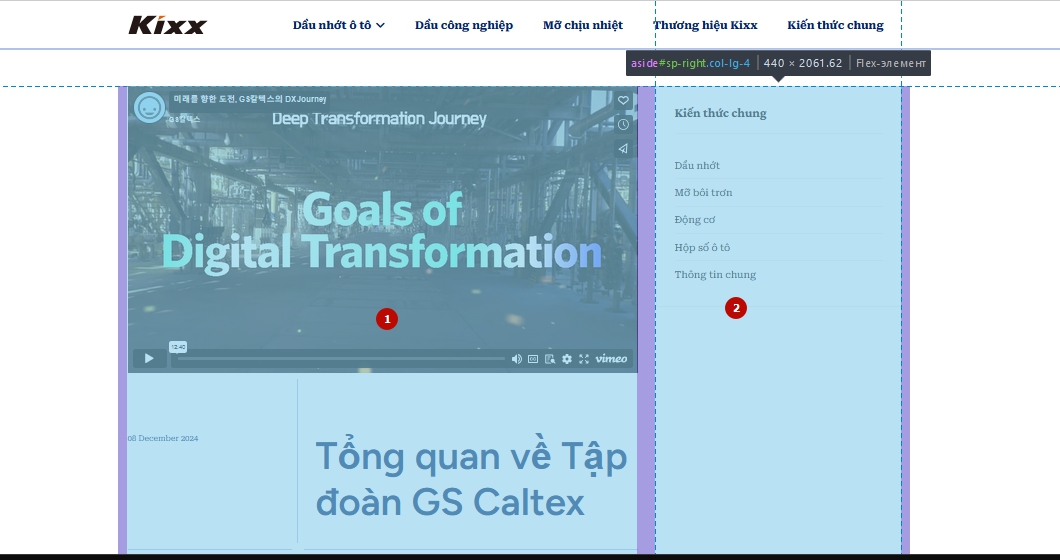Mute the video volume speaker icon
This screenshot has width=1060, height=560.
tap(517, 359)
